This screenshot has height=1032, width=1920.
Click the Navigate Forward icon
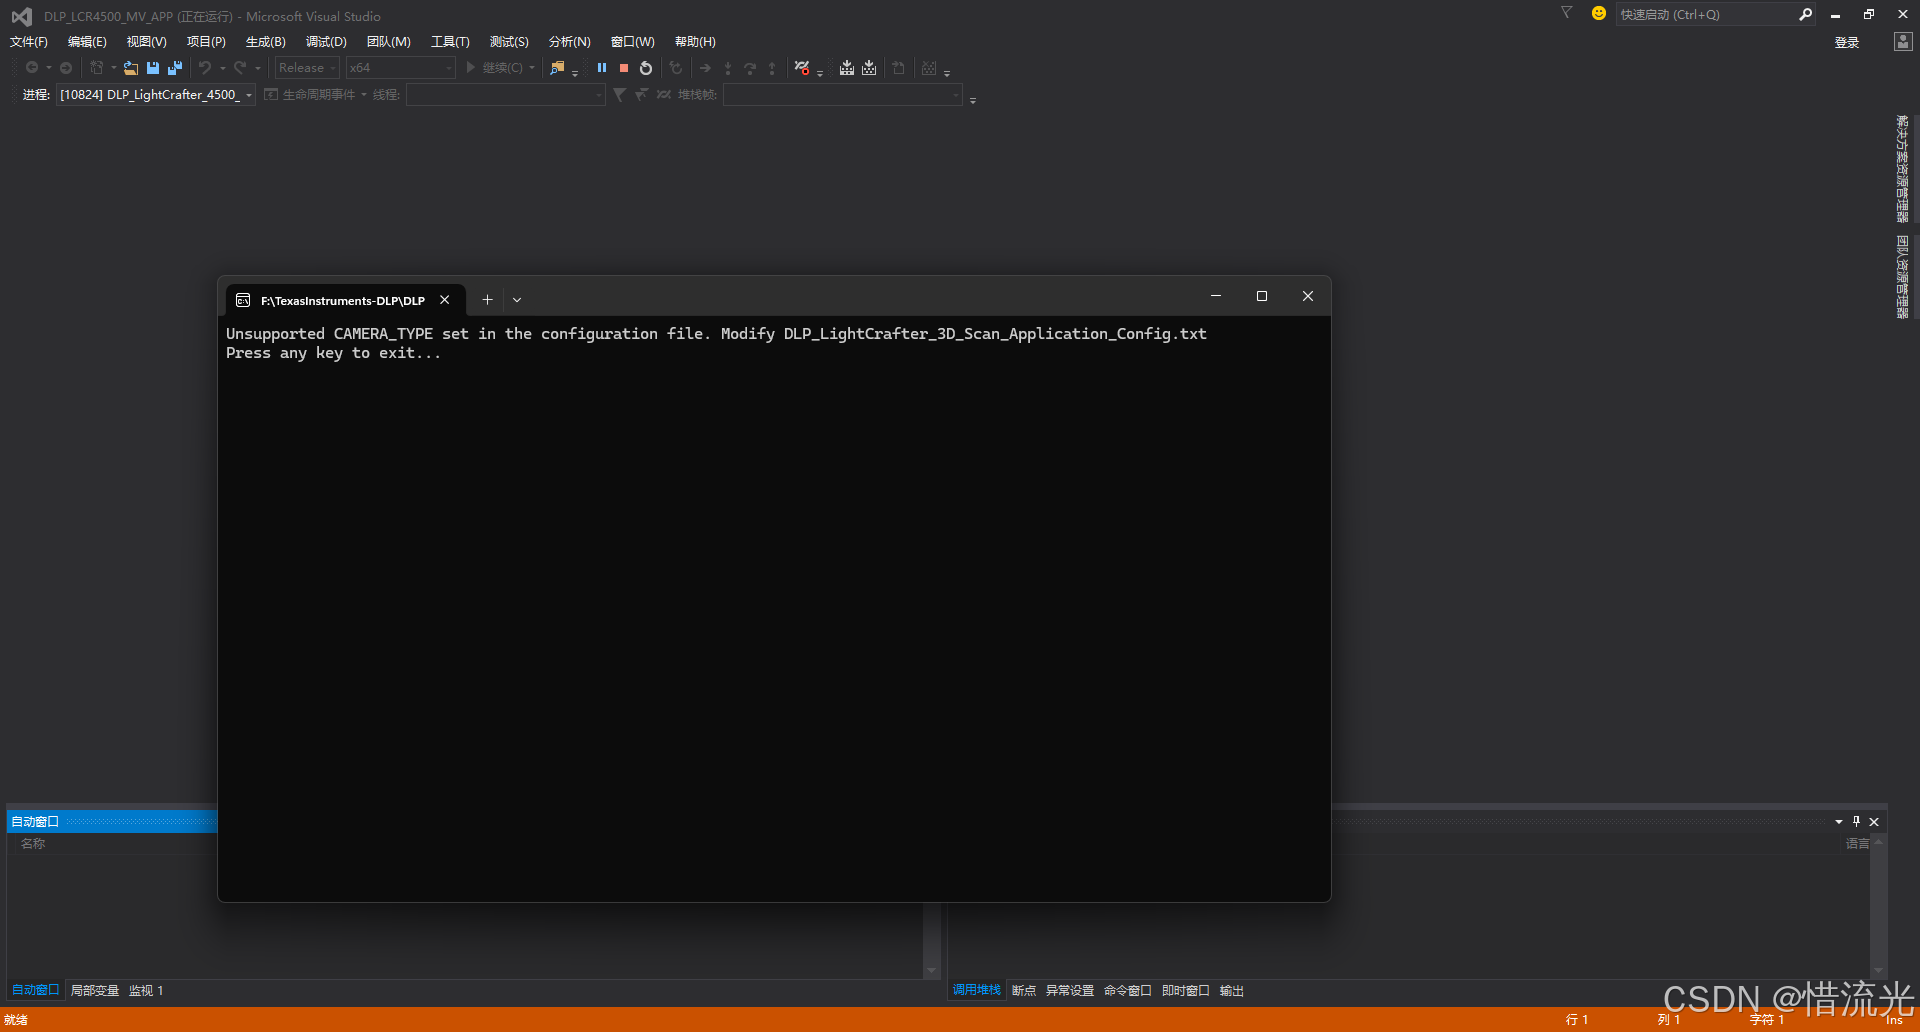point(66,68)
